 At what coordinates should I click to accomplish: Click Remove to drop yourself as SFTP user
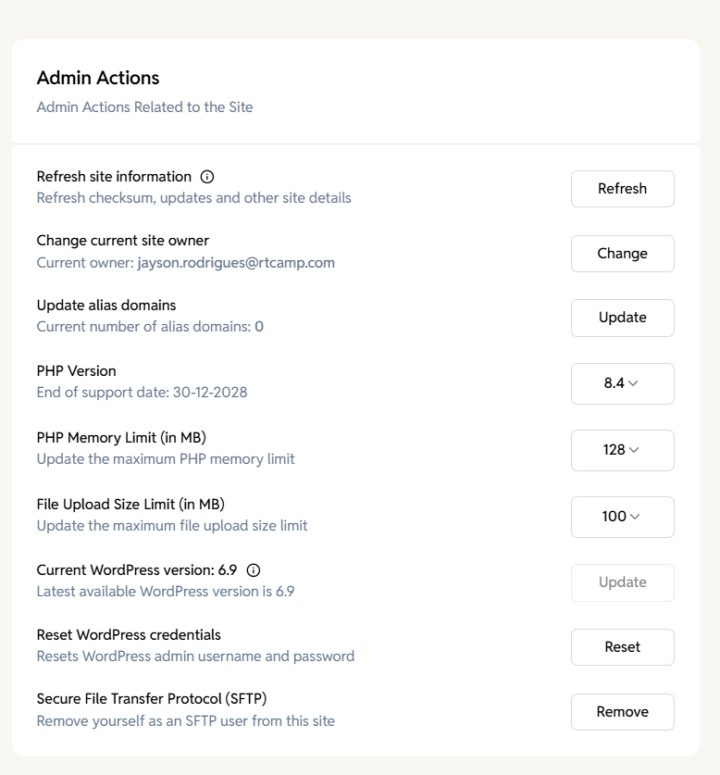coord(622,712)
